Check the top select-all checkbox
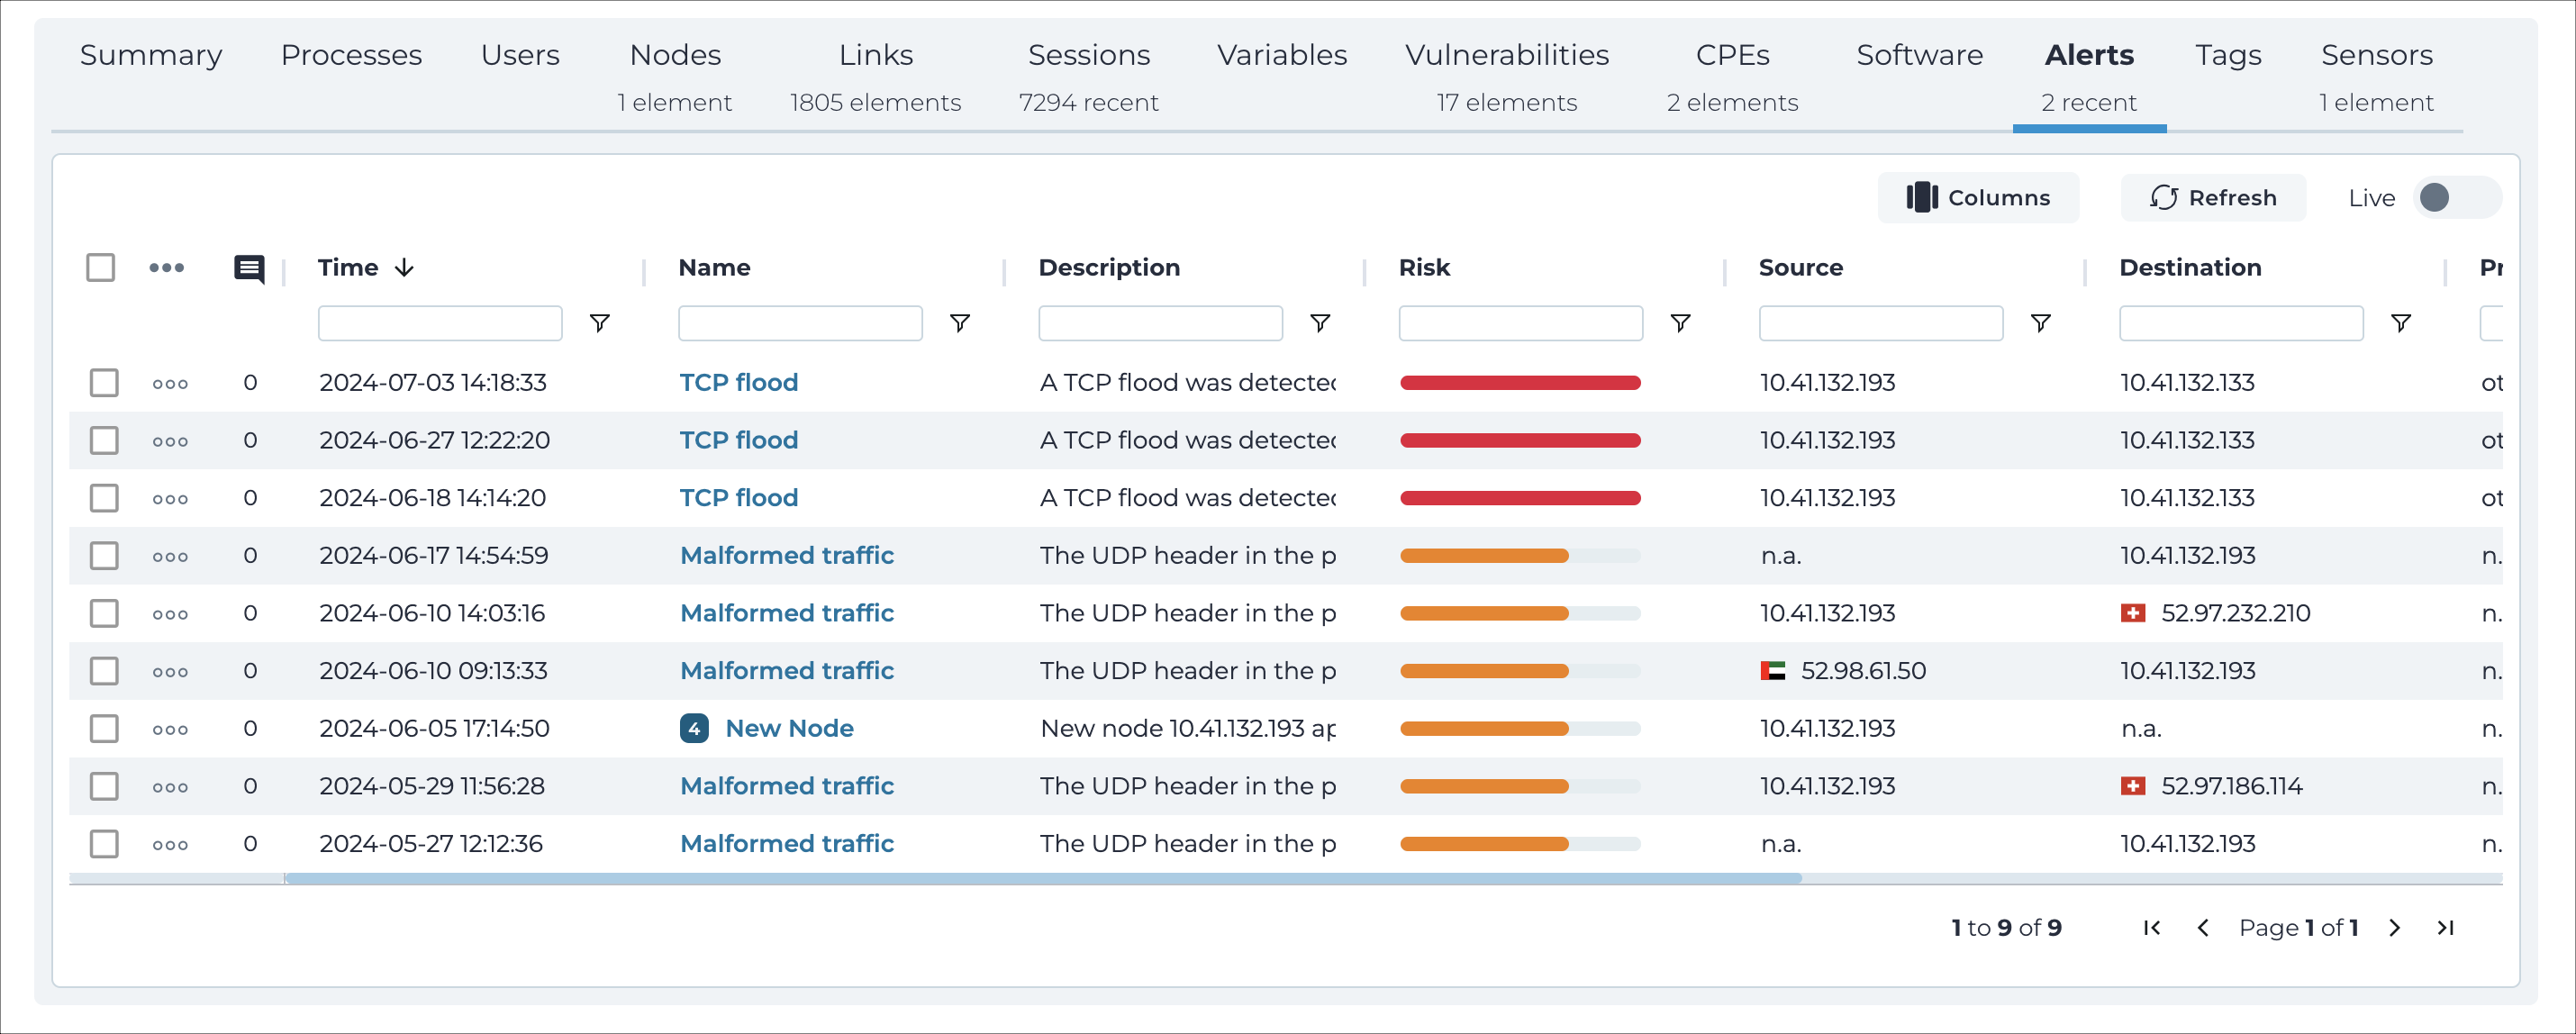Screen dimensions: 2576x1034 click(102, 268)
